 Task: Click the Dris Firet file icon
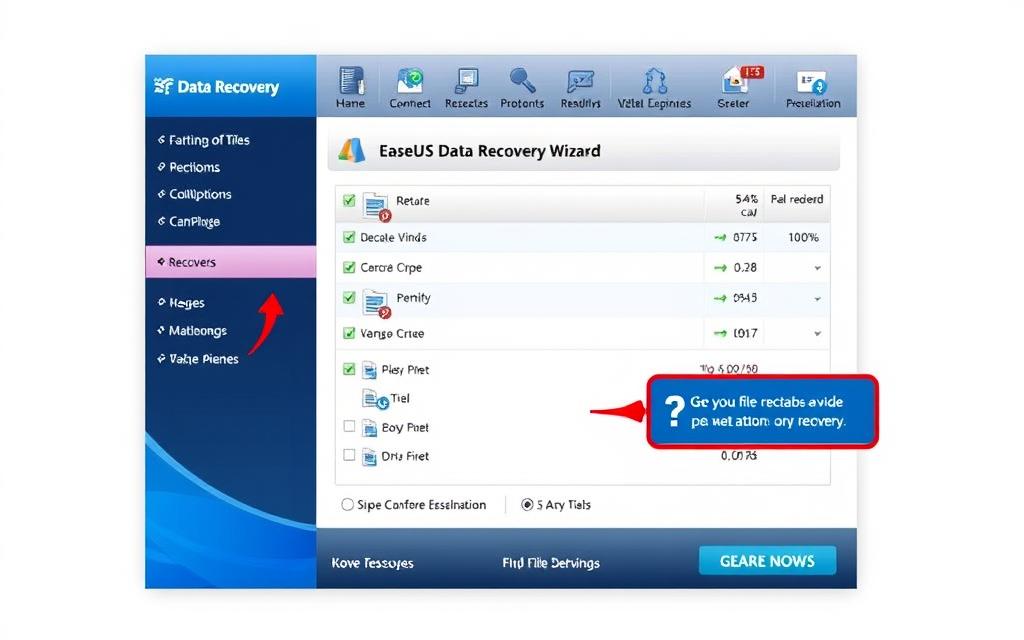[x=370, y=457]
